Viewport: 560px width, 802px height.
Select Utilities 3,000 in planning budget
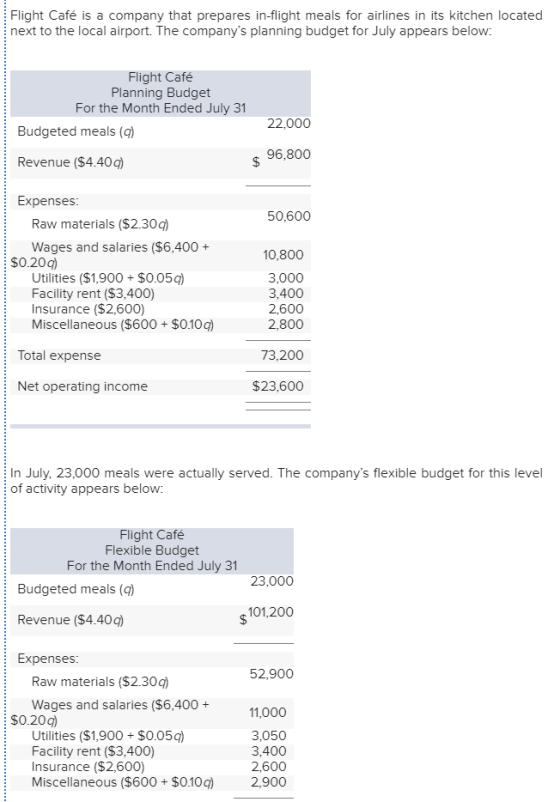click(x=286, y=278)
